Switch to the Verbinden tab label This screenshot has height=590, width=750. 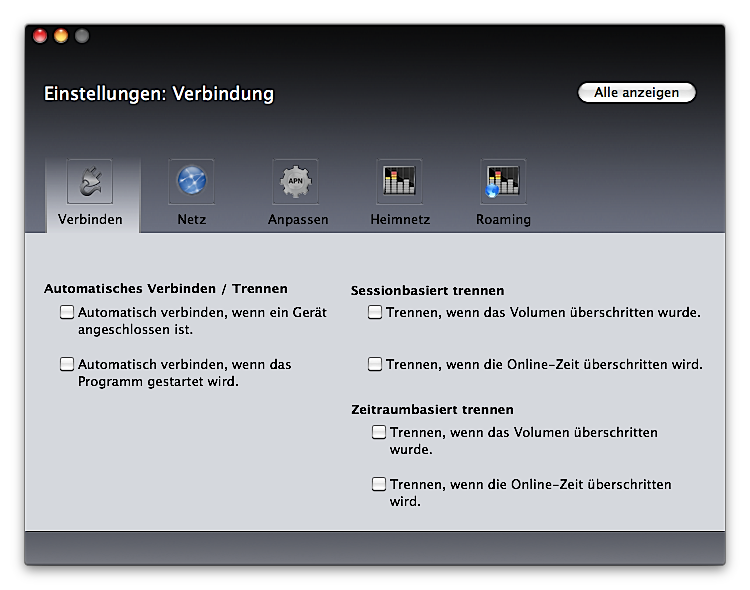[x=90, y=219]
